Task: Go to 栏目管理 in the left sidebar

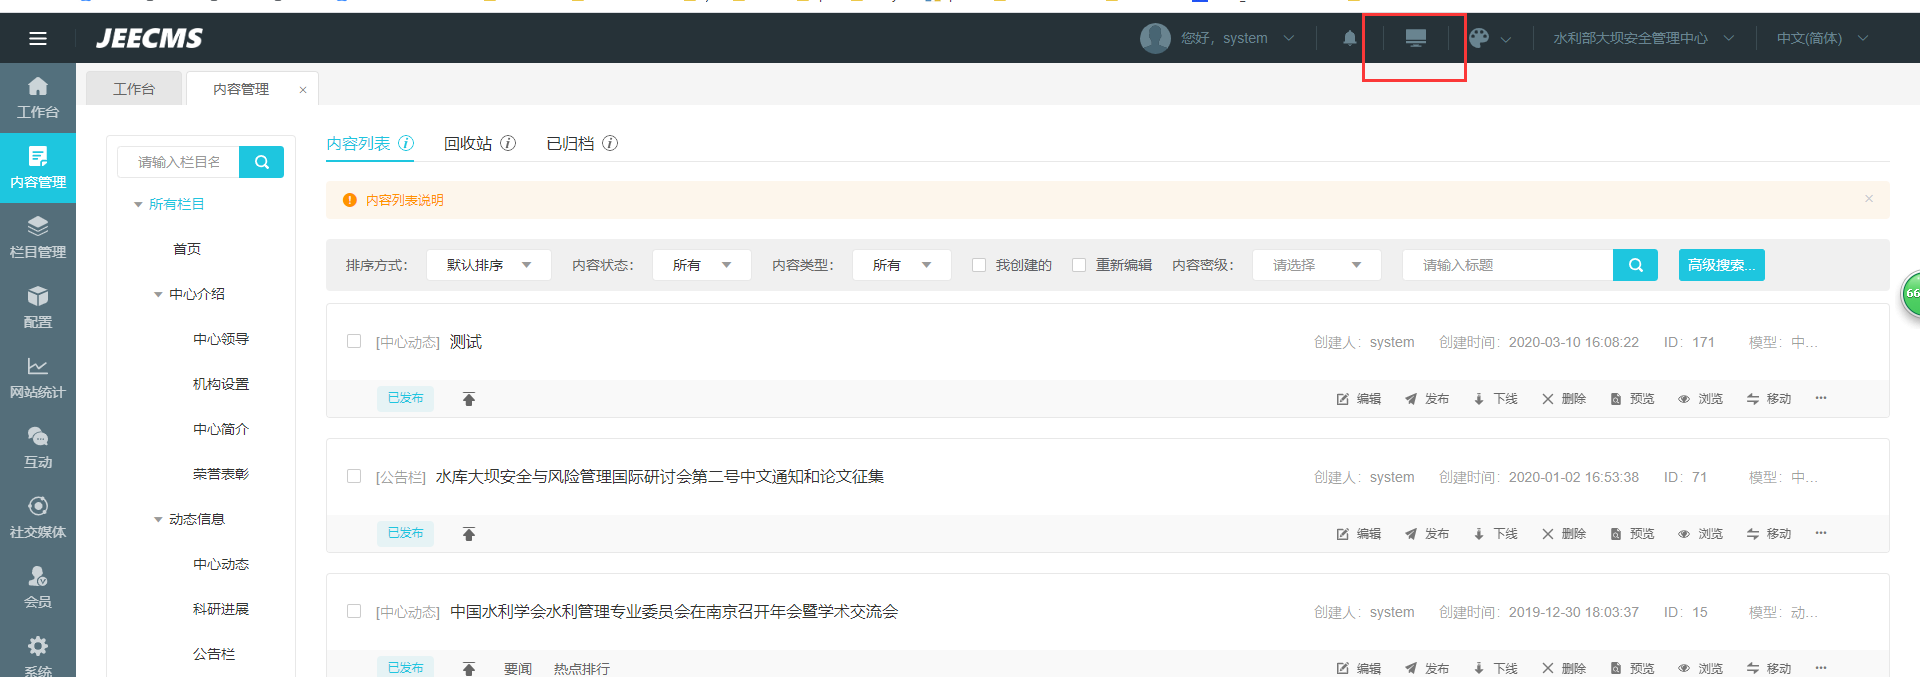Action: [x=38, y=237]
